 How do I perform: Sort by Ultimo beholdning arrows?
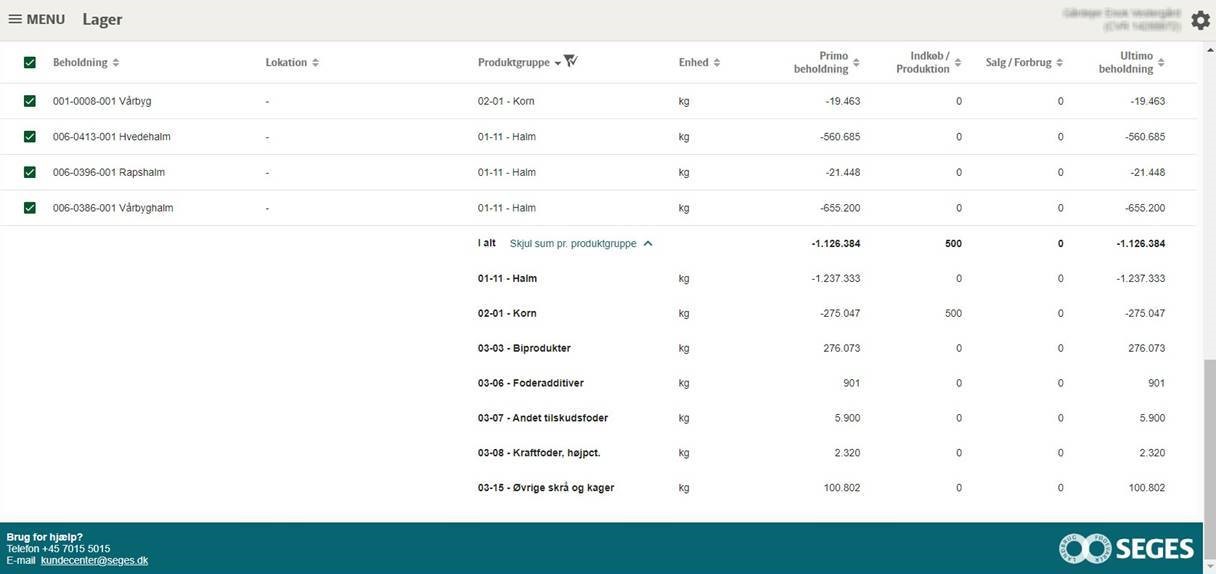(x=1162, y=62)
